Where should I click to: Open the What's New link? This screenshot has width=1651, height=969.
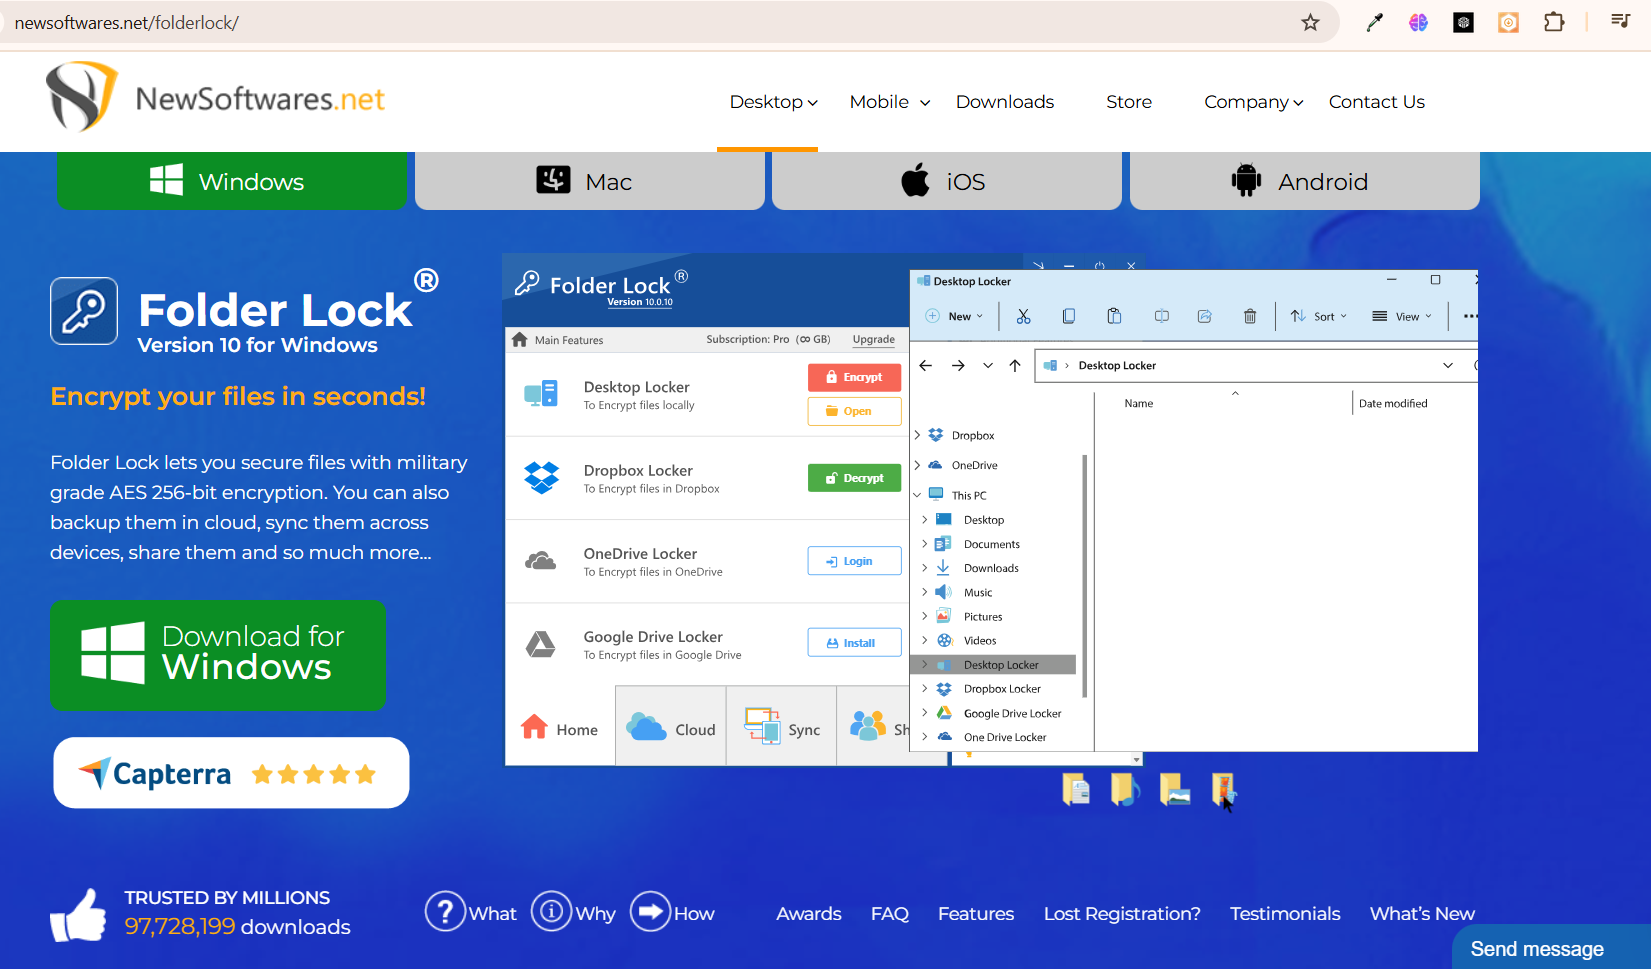pos(1422,913)
